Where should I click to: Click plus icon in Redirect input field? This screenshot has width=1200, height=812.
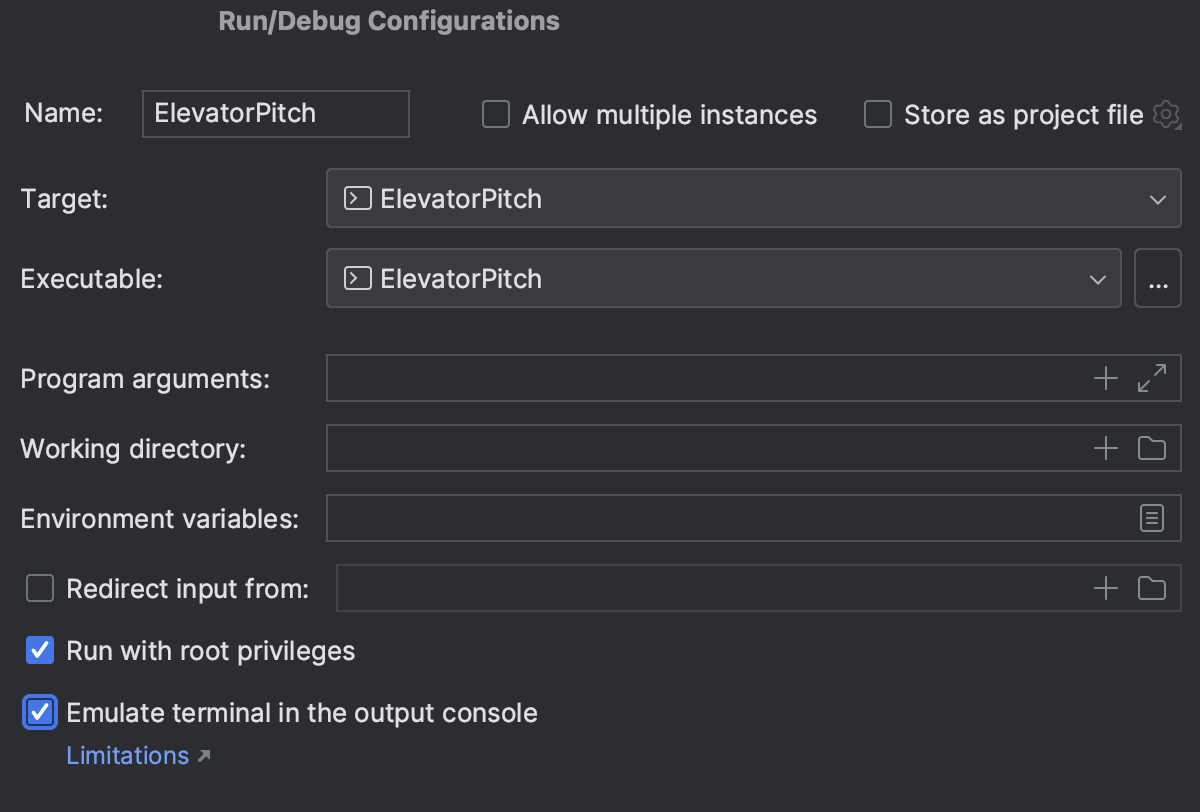(x=1105, y=588)
